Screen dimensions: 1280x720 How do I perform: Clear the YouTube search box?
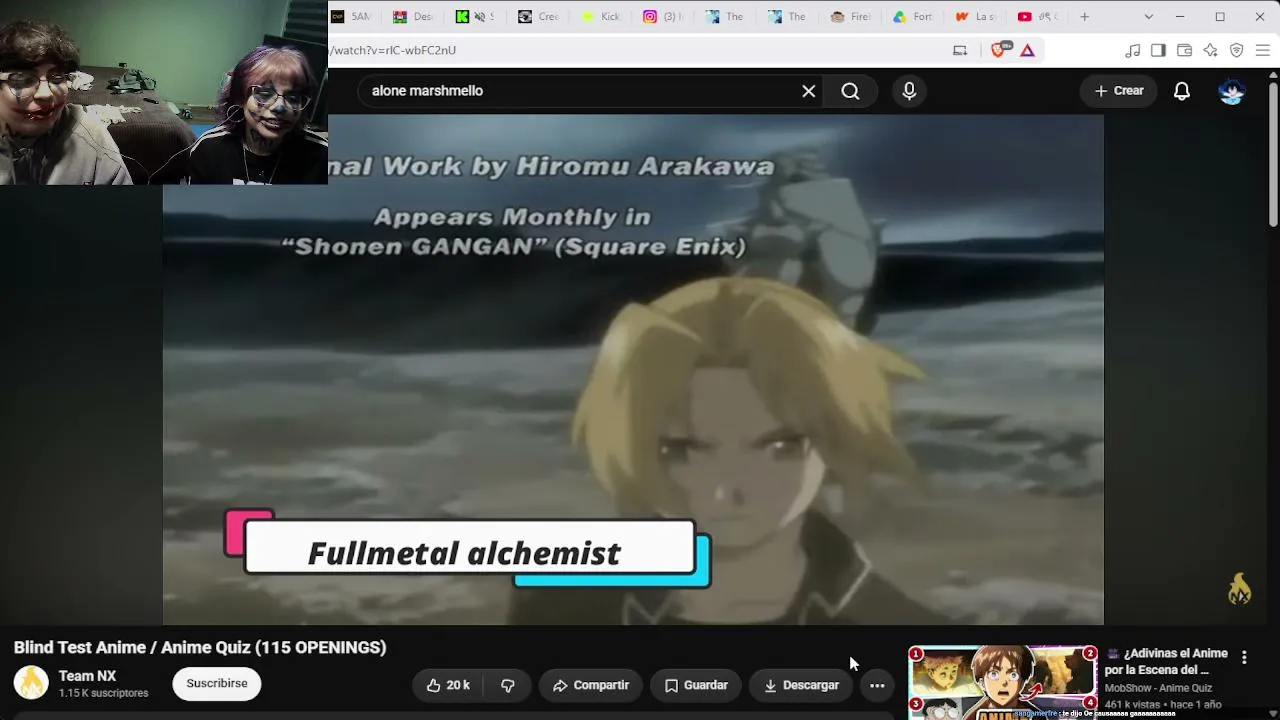coord(808,91)
